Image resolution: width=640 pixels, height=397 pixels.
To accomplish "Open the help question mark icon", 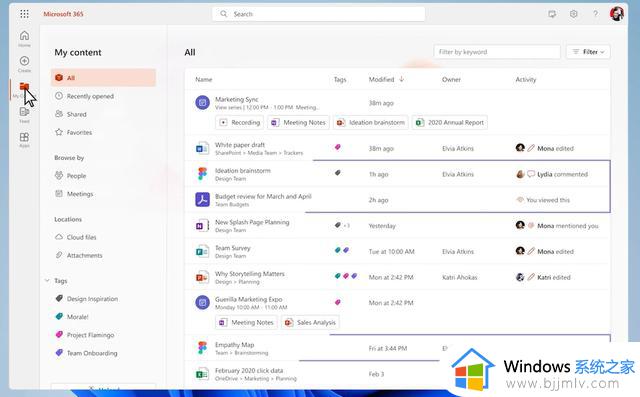I will [596, 14].
